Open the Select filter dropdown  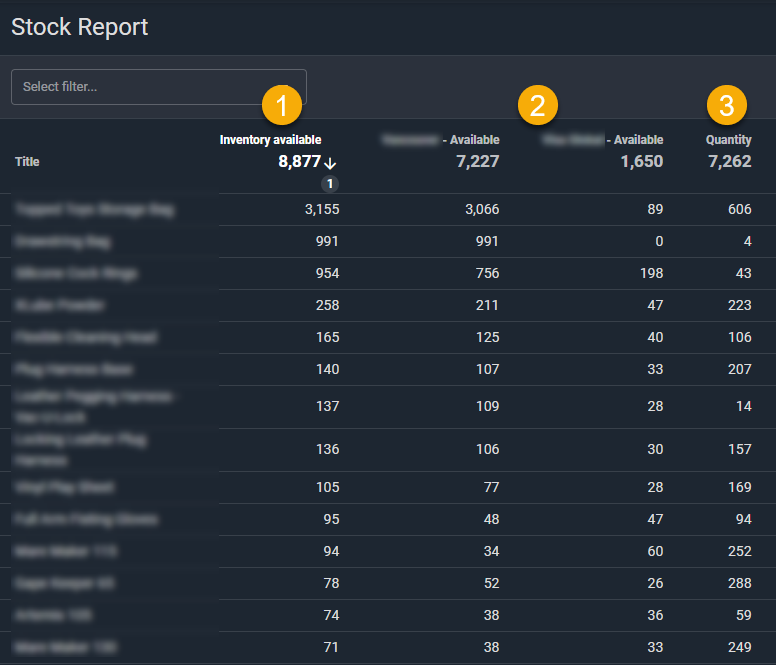158,87
